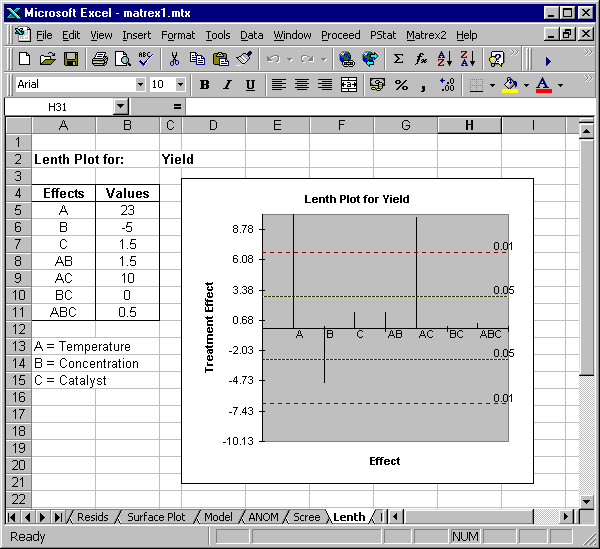Toggle Underline formatting button
600x549 pixels.
[250, 85]
